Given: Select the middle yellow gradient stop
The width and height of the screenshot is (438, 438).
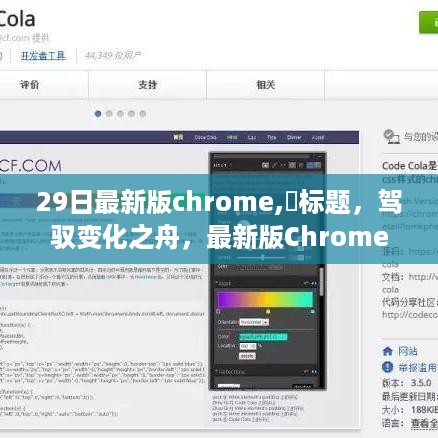Looking at the screenshot, I should click(x=268, y=311).
